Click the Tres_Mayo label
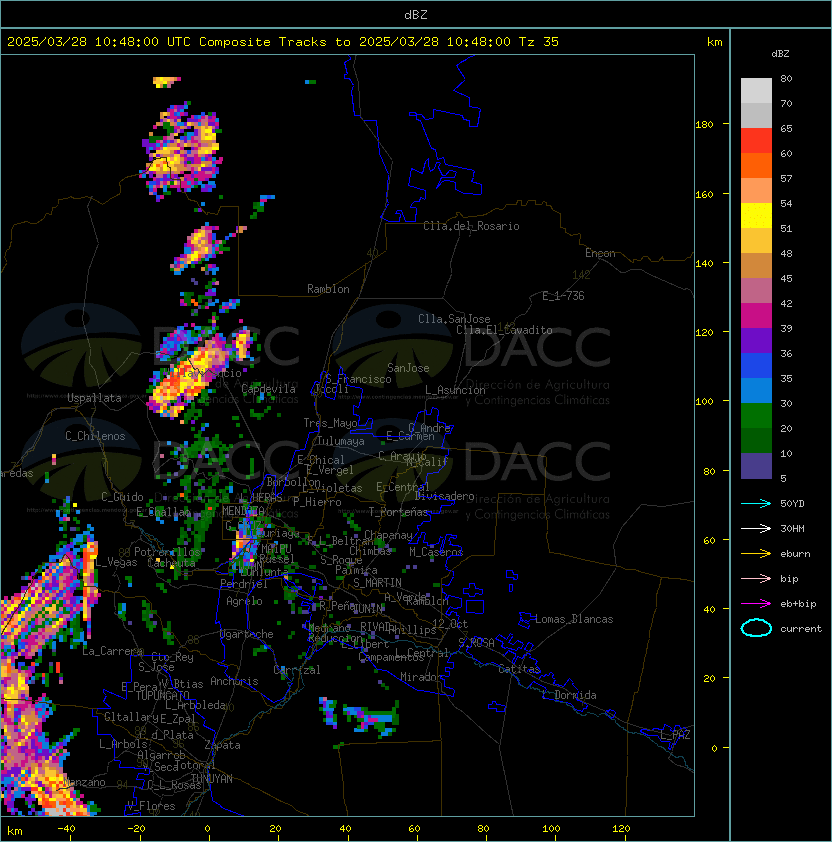The width and height of the screenshot is (832, 842). click(x=330, y=423)
